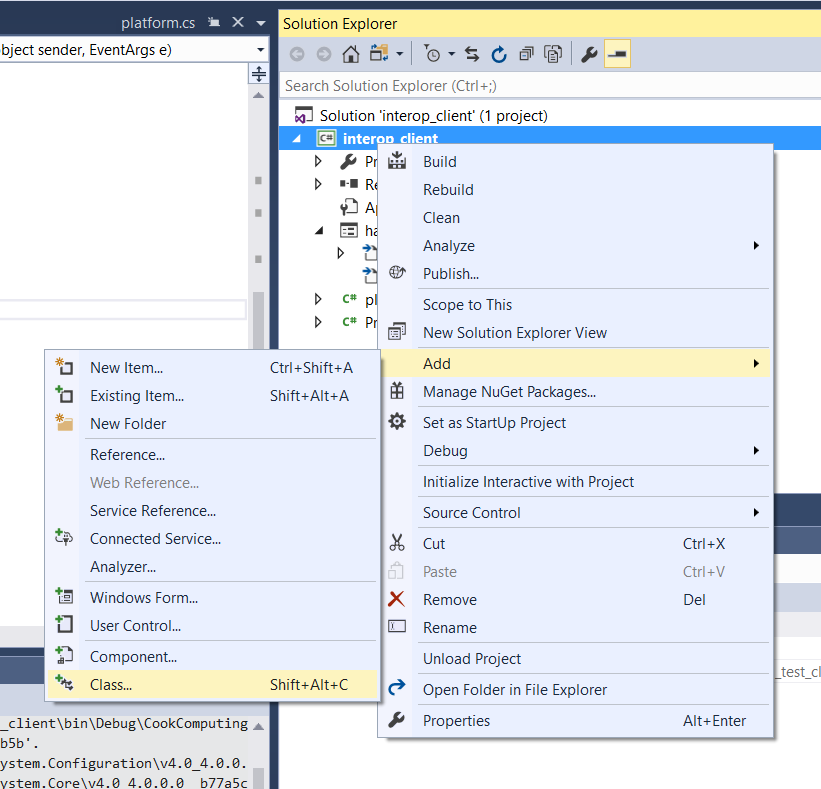
Task: Choose Rebuild from the context menu
Action: (x=575, y=190)
